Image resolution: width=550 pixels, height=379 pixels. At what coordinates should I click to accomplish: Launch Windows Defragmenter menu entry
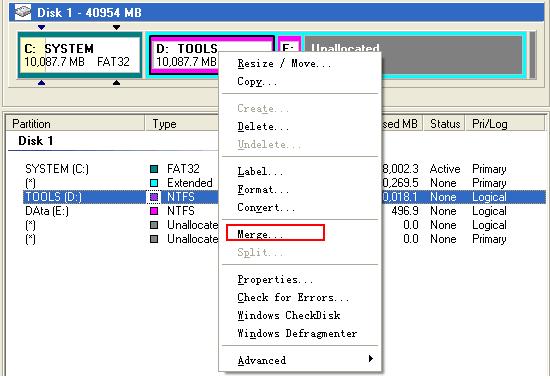(x=297, y=333)
